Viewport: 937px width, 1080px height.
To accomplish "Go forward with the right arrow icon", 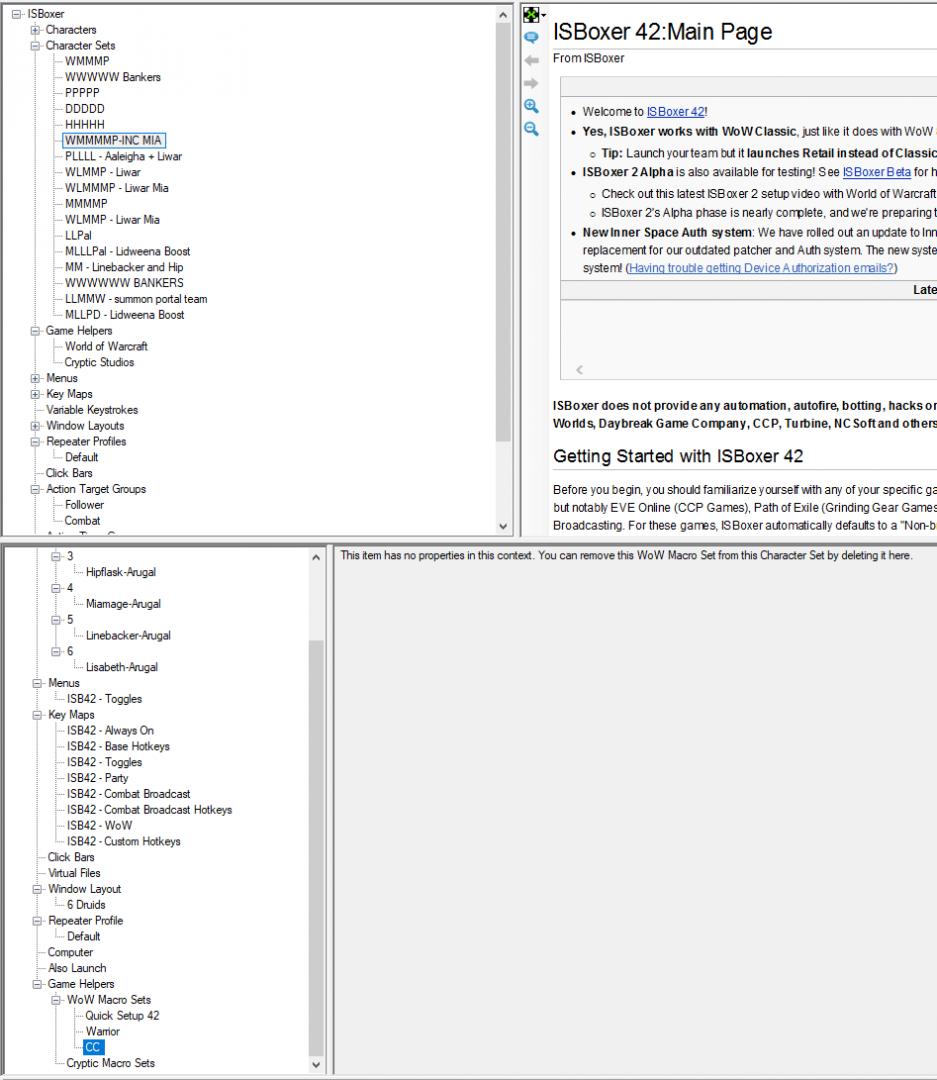I will point(531,83).
